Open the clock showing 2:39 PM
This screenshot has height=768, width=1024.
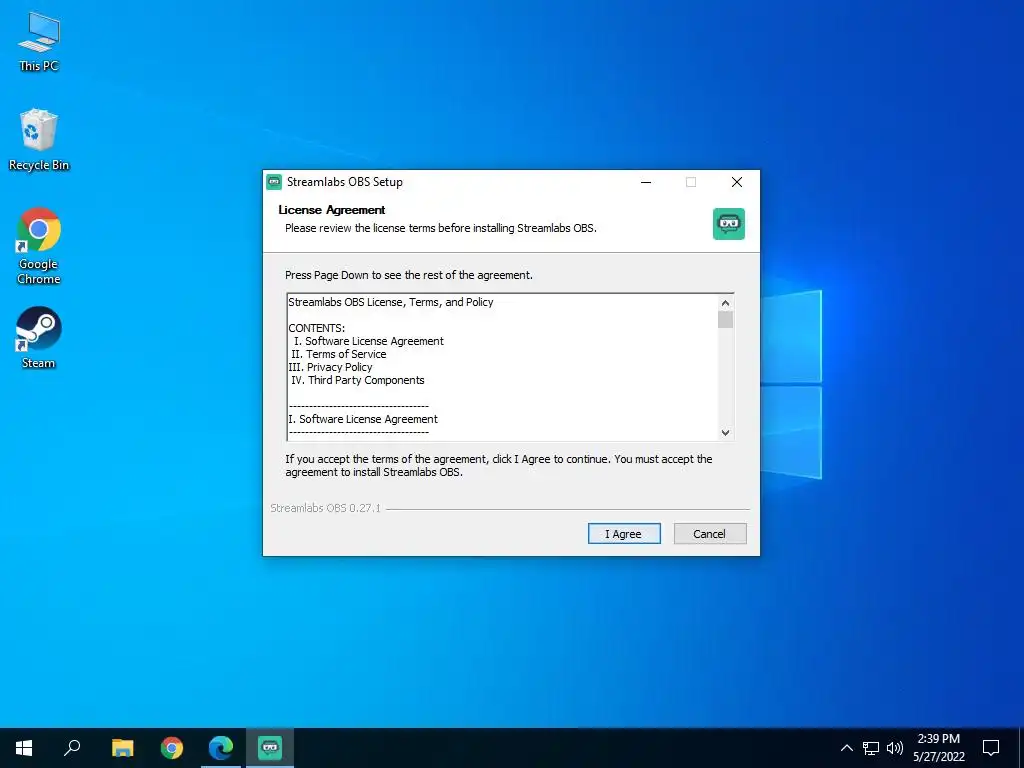pos(938,748)
